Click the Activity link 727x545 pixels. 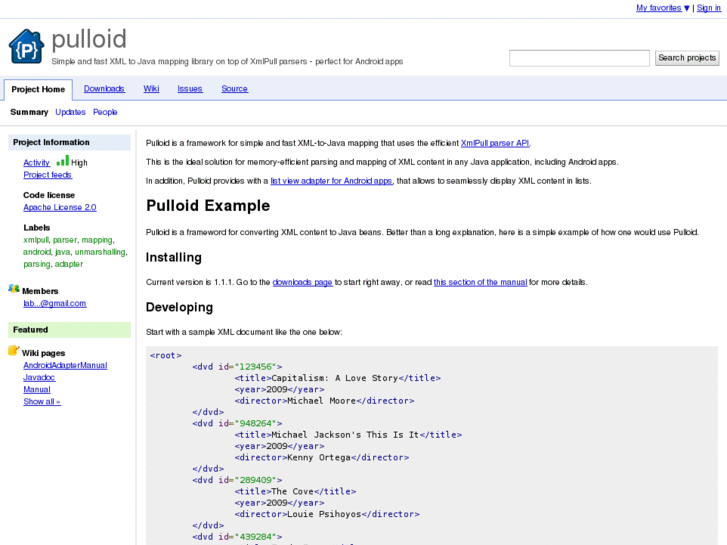tap(37, 163)
